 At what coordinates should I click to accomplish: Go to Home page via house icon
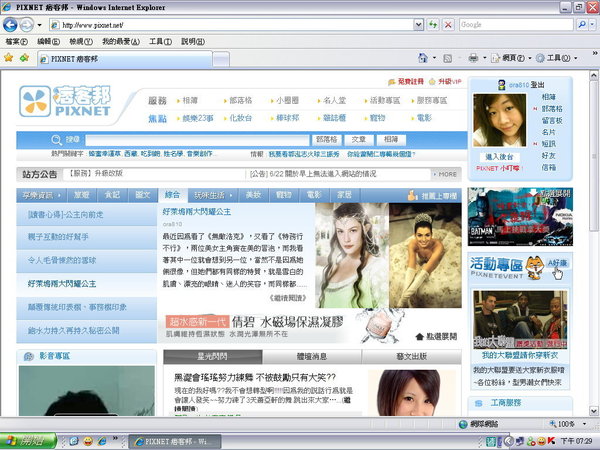422,58
